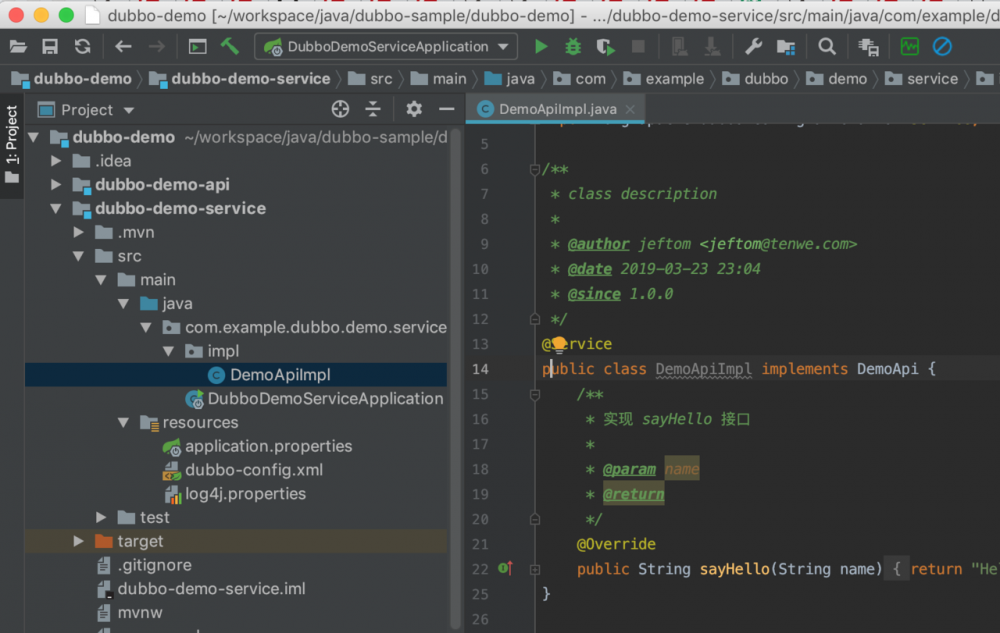The image size is (1000, 633).
Task: Expand the dubbo-demo-api module folder
Action: 57,184
